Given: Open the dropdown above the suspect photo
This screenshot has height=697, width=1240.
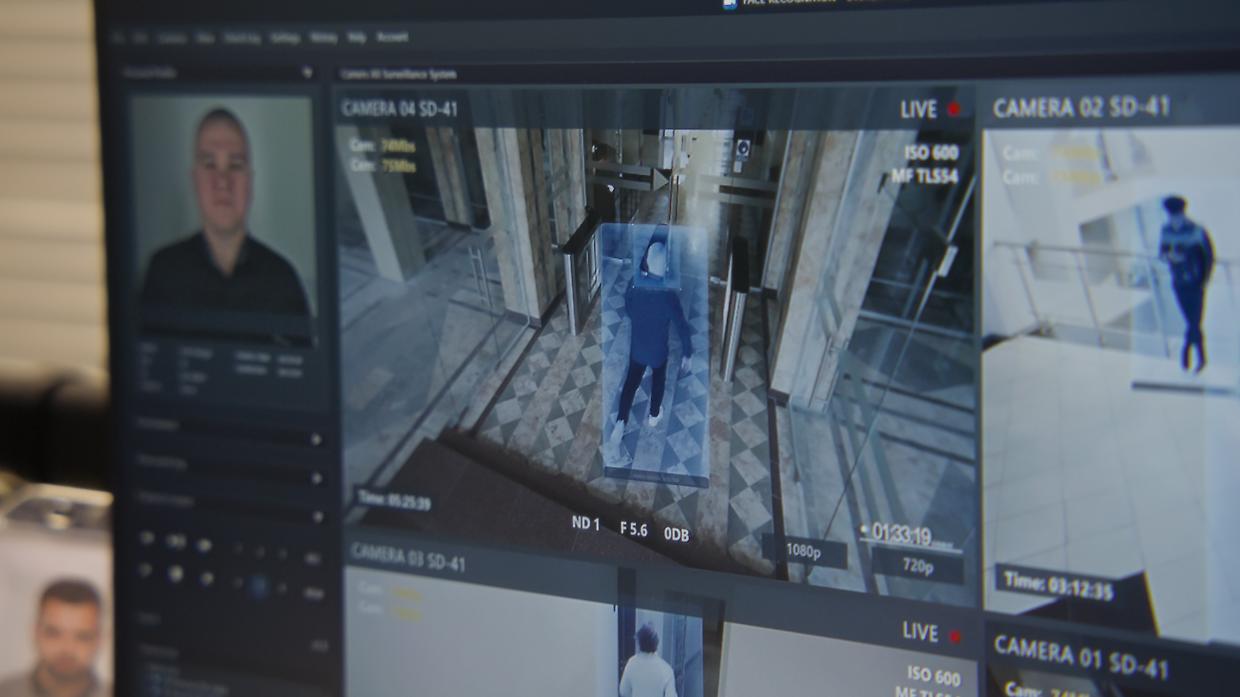Looking at the screenshot, I should [x=307, y=73].
